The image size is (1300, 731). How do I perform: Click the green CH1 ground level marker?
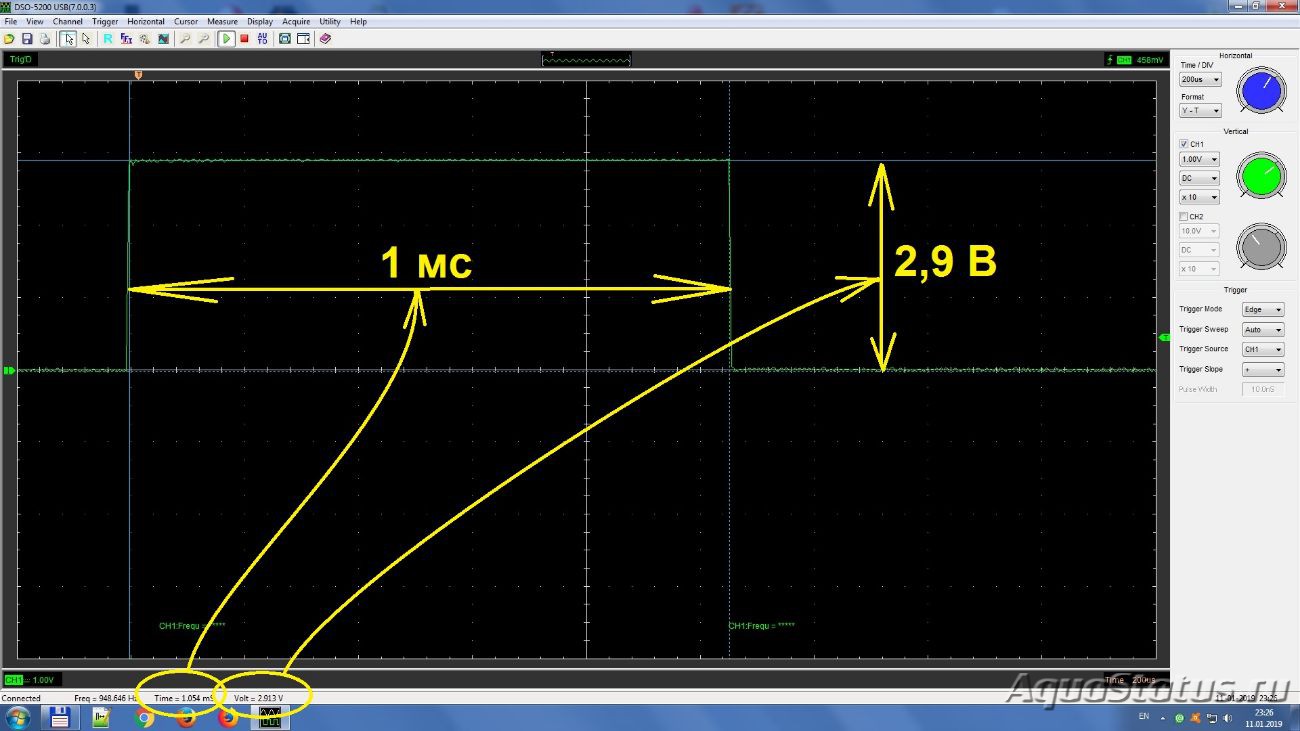(x=9, y=371)
